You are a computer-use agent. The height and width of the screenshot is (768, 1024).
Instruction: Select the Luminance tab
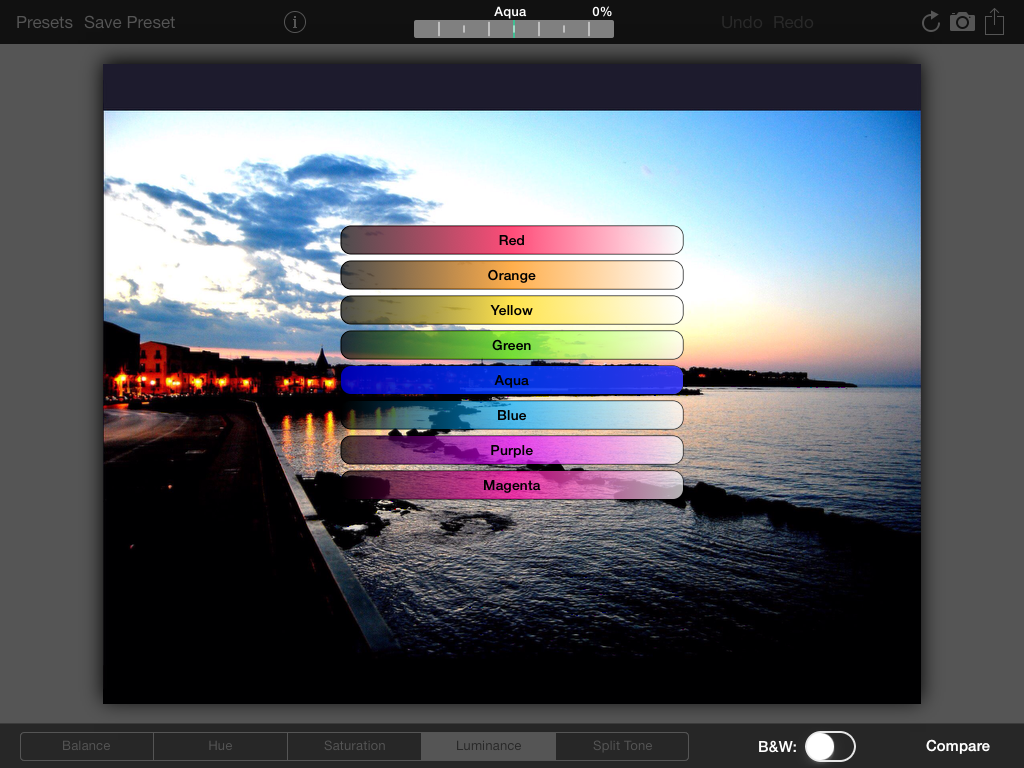(488, 746)
